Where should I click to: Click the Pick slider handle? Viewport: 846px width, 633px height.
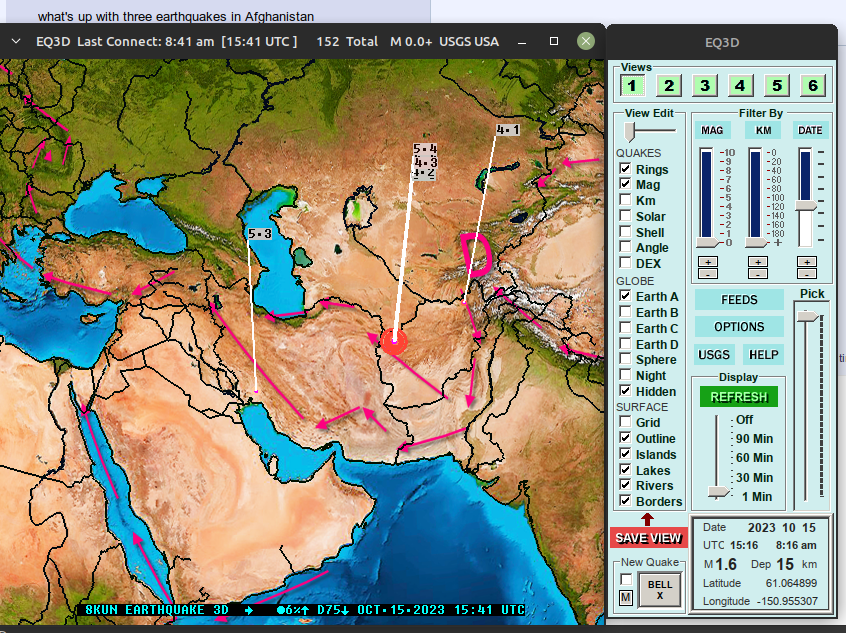(x=808, y=316)
